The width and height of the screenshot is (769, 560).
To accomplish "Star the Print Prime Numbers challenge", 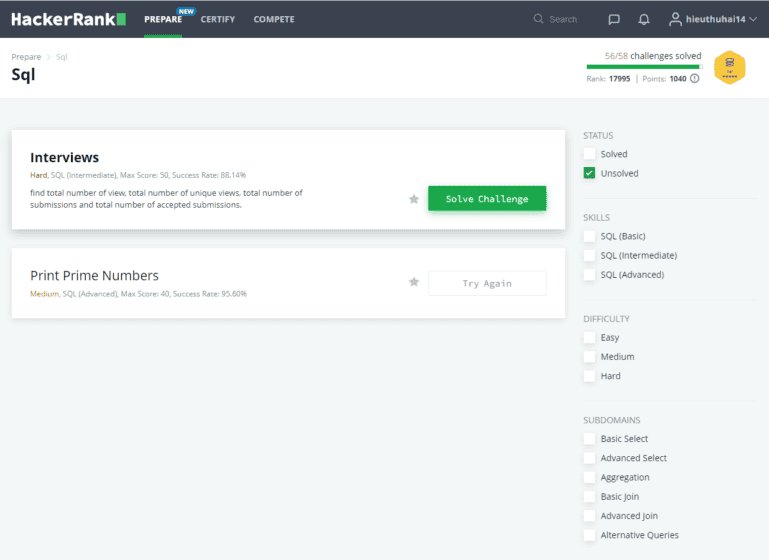I will 414,282.
